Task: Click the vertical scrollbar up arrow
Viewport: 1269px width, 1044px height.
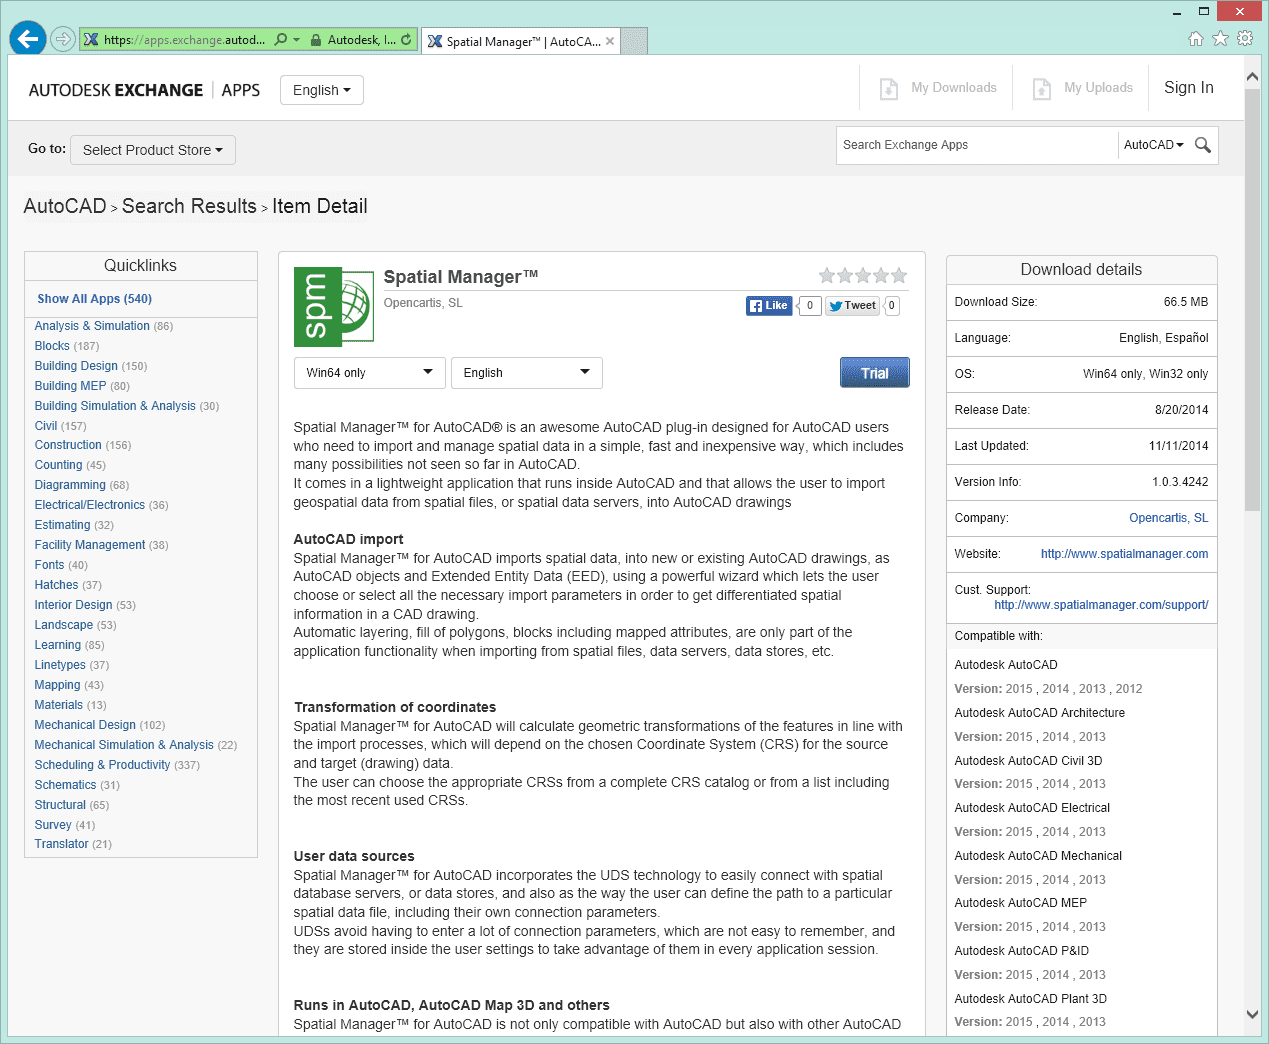Action: point(1252,77)
